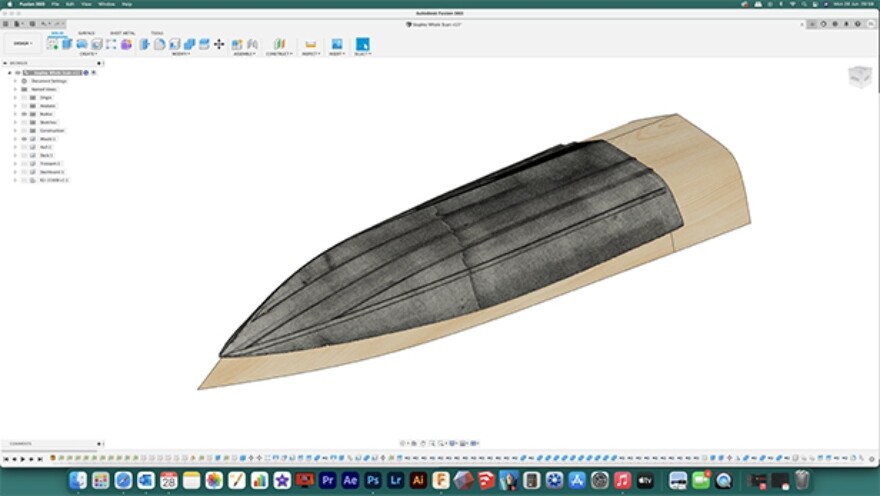Open the Inspect dropdown label

point(311,54)
